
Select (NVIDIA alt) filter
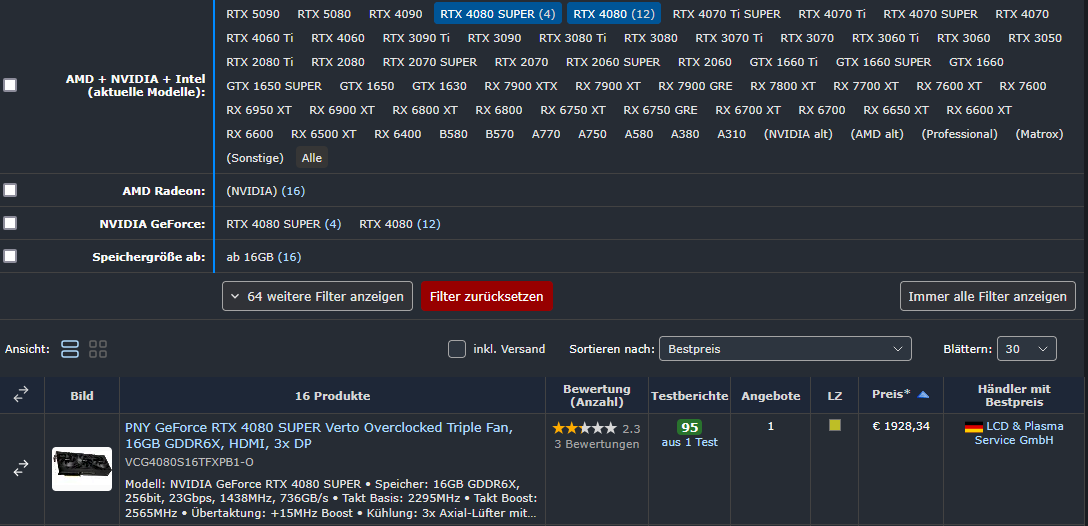point(798,134)
